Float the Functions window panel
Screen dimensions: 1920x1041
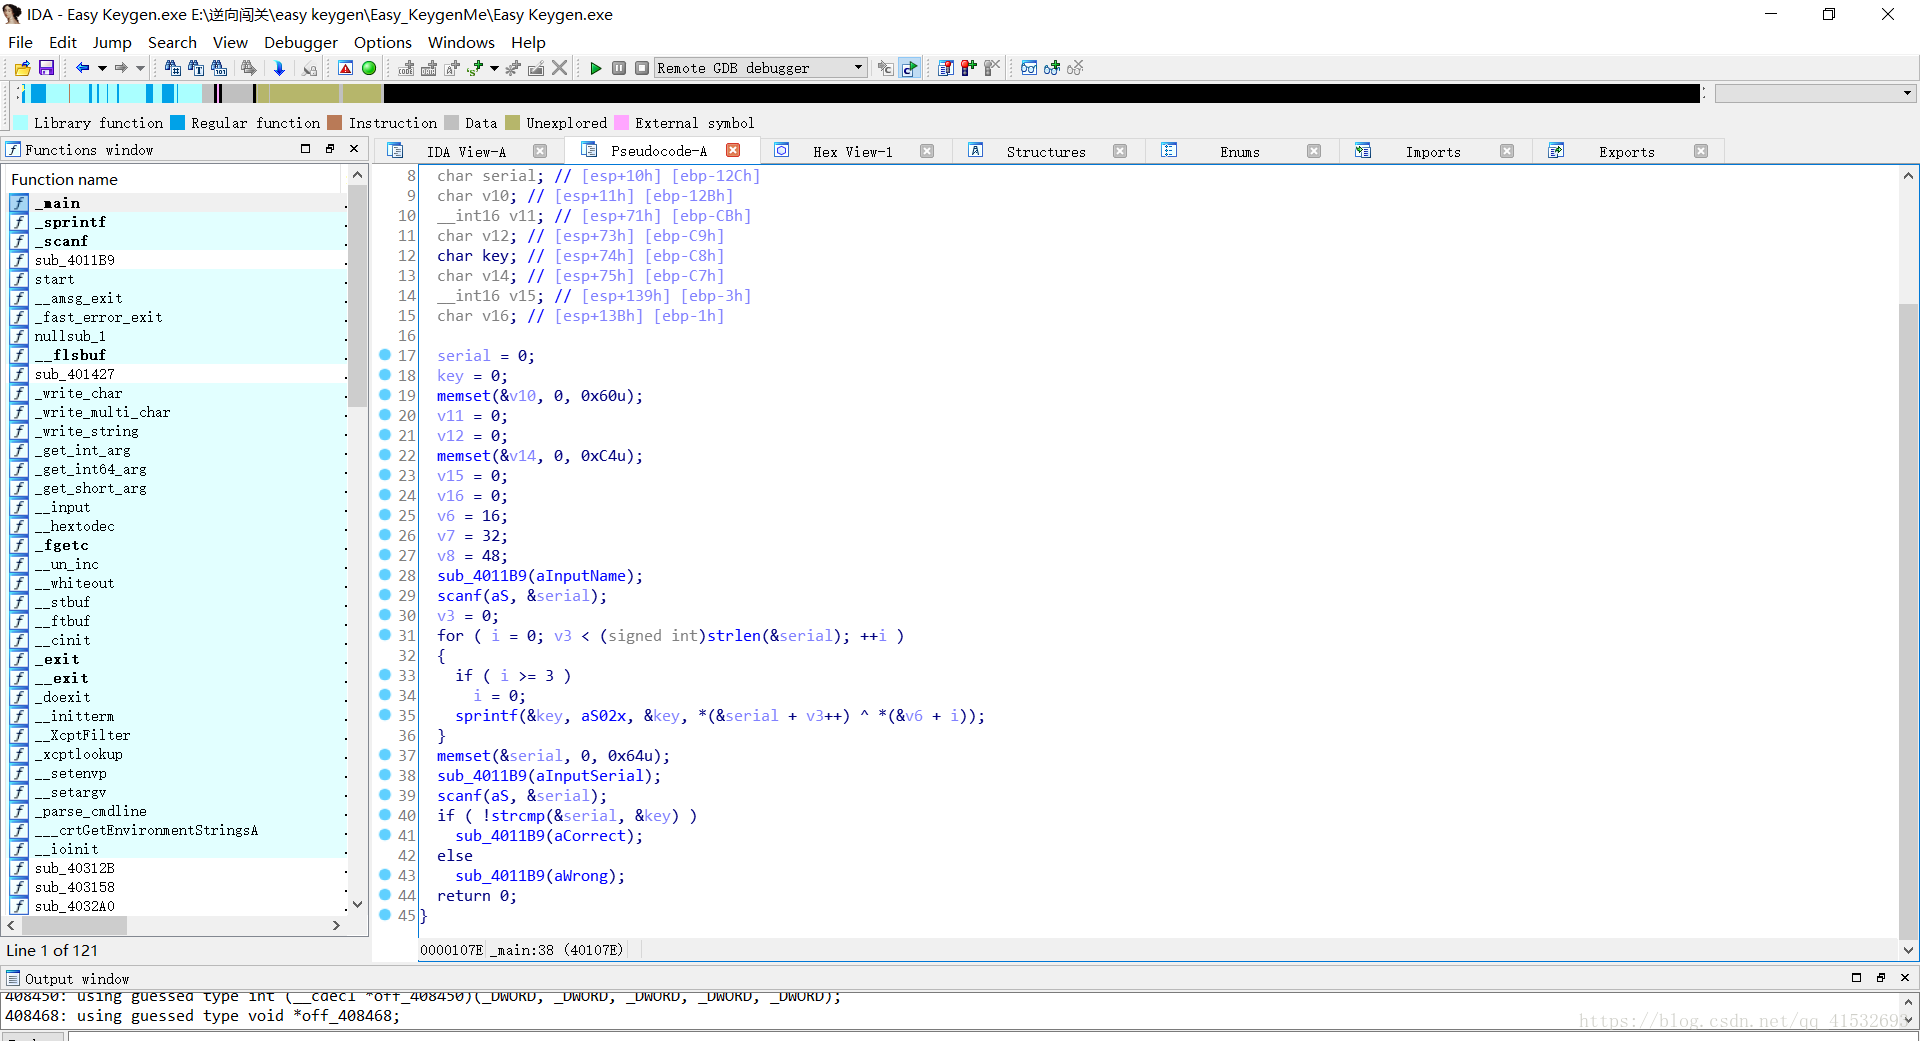(330, 149)
